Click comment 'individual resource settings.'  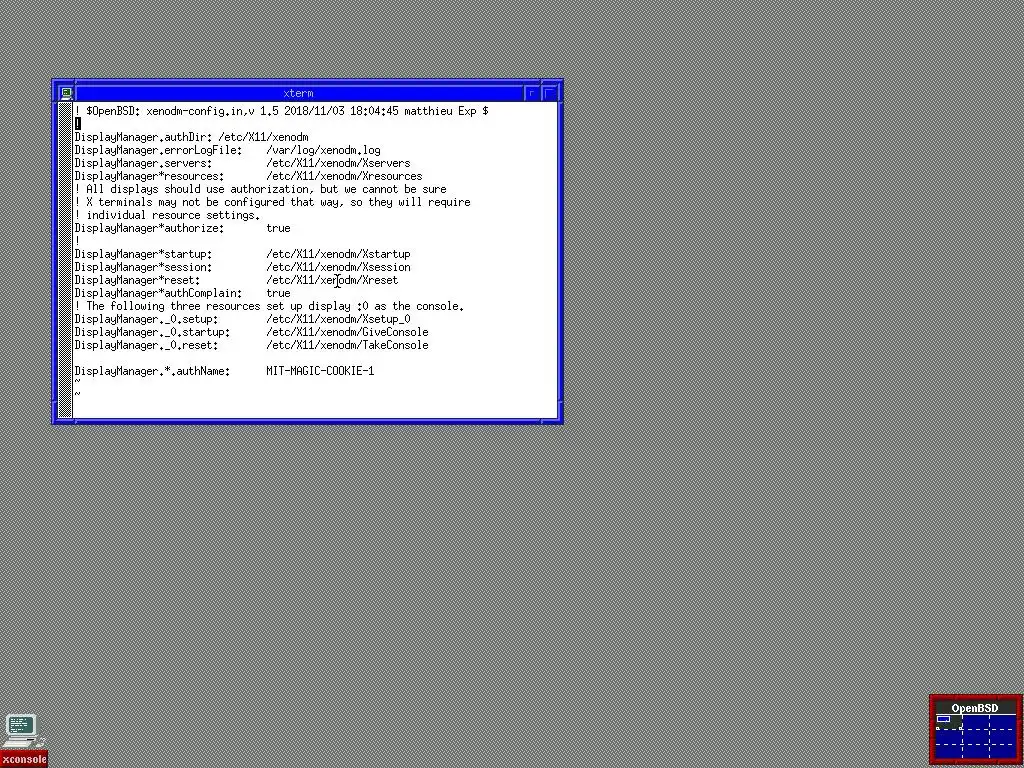point(167,216)
